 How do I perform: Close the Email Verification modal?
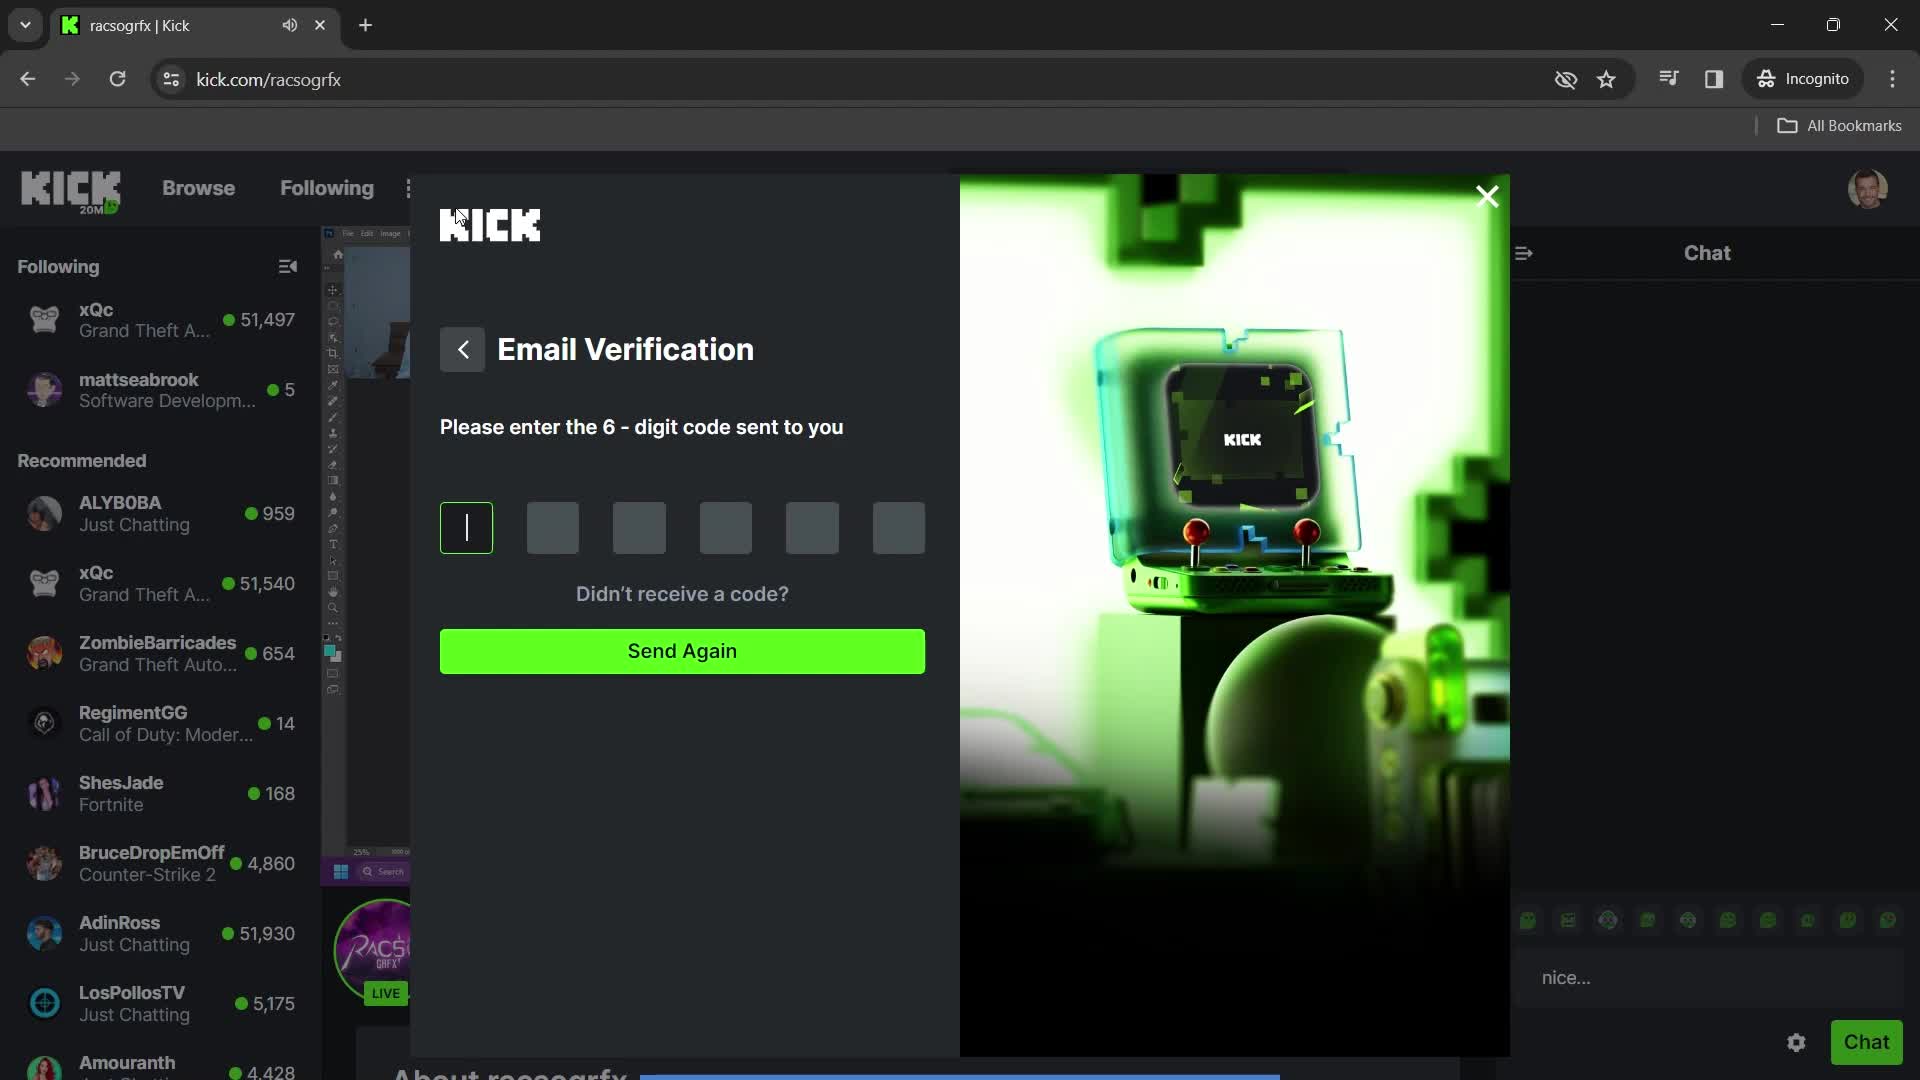pyautogui.click(x=1487, y=196)
